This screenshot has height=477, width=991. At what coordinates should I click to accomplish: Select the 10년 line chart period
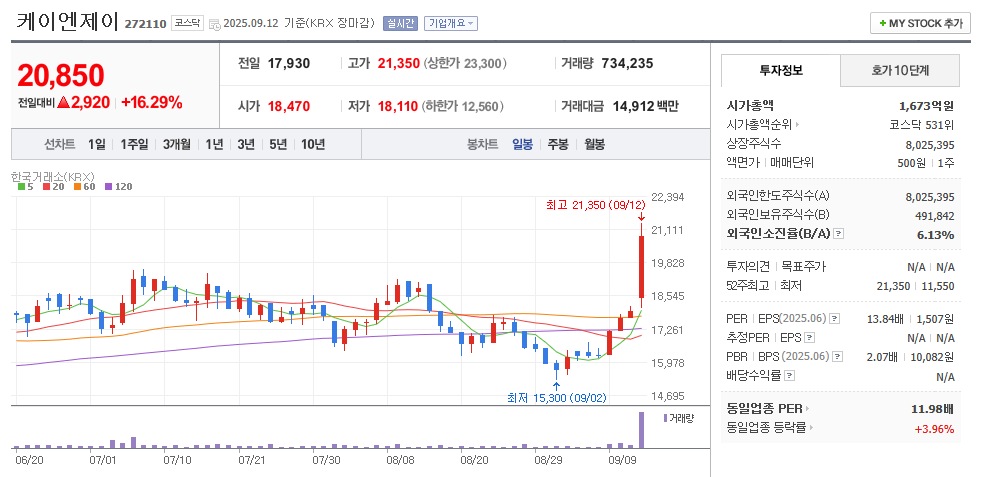point(313,145)
